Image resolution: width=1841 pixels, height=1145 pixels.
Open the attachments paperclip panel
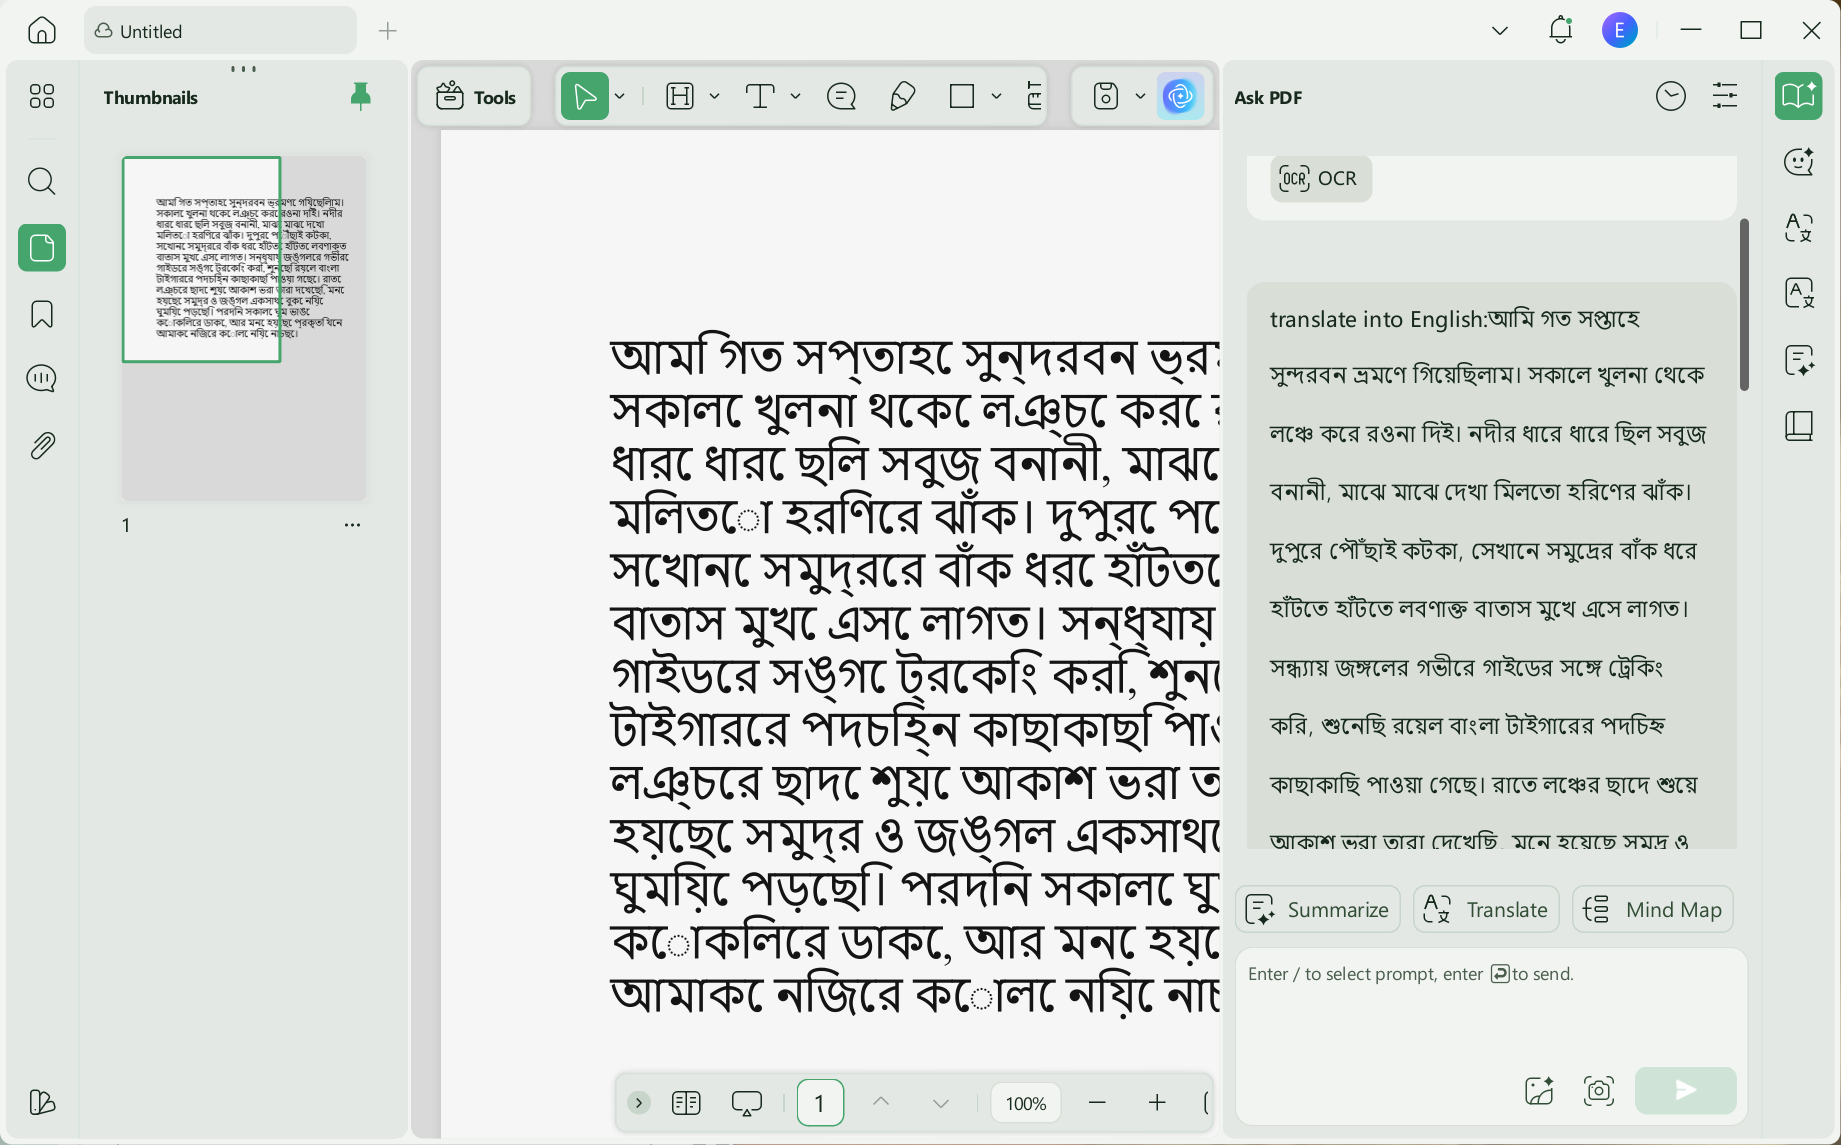pyautogui.click(x=42, y=446)
